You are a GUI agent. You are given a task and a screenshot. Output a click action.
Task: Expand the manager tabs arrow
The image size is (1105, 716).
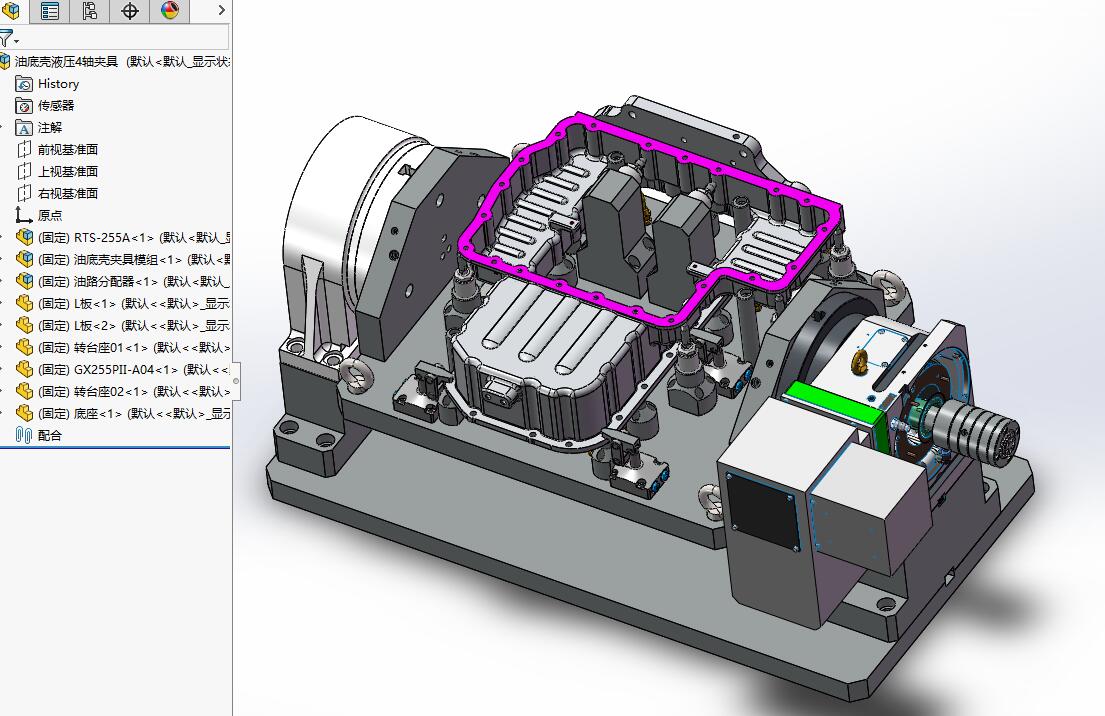click(221, 11)
